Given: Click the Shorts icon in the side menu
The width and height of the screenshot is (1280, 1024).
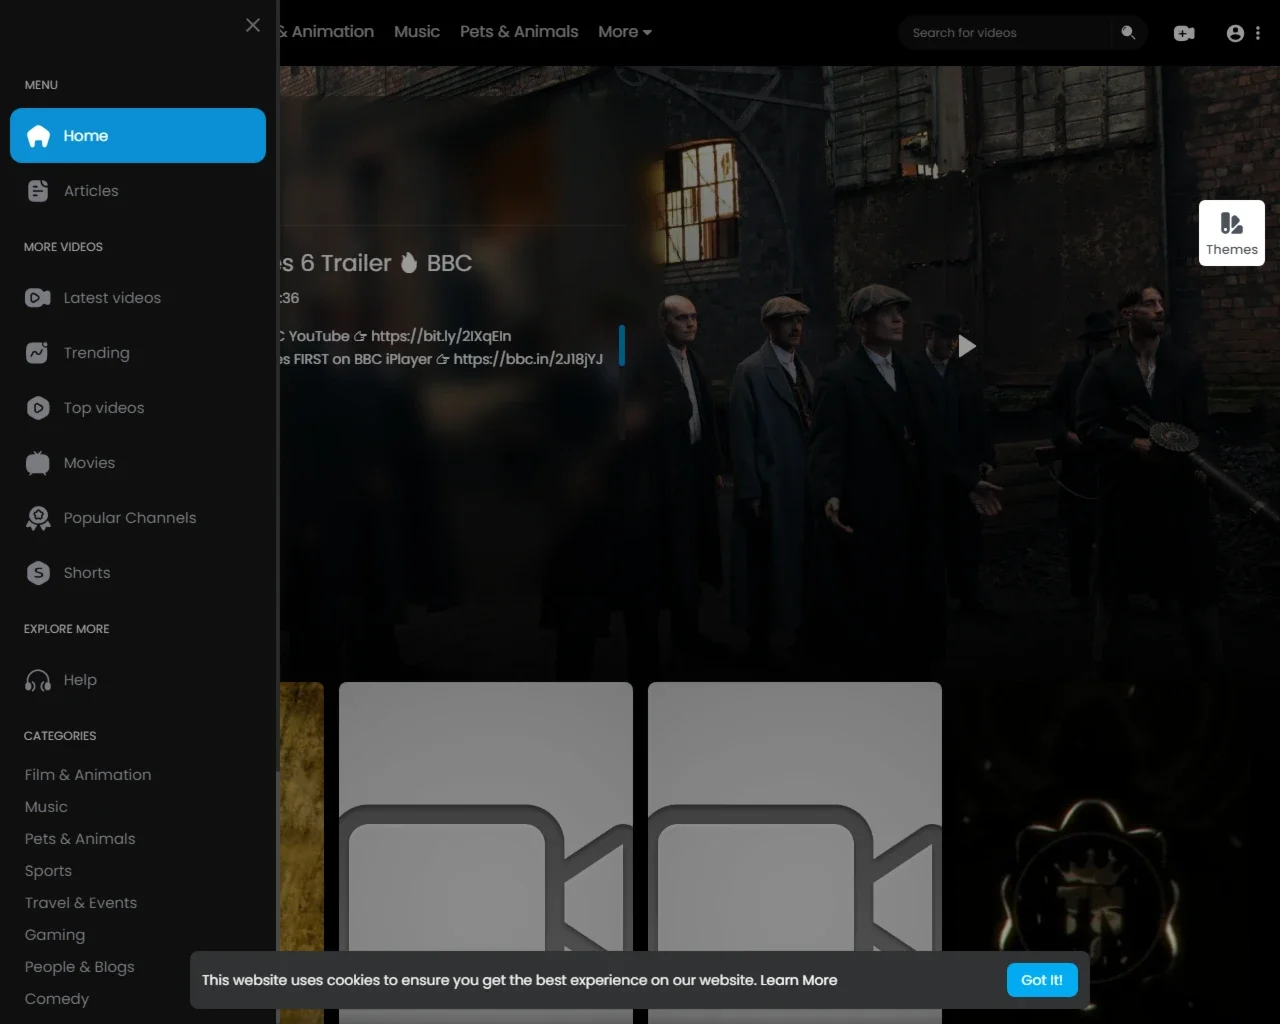Looking at the screenshot, I should tap(38, 573).
